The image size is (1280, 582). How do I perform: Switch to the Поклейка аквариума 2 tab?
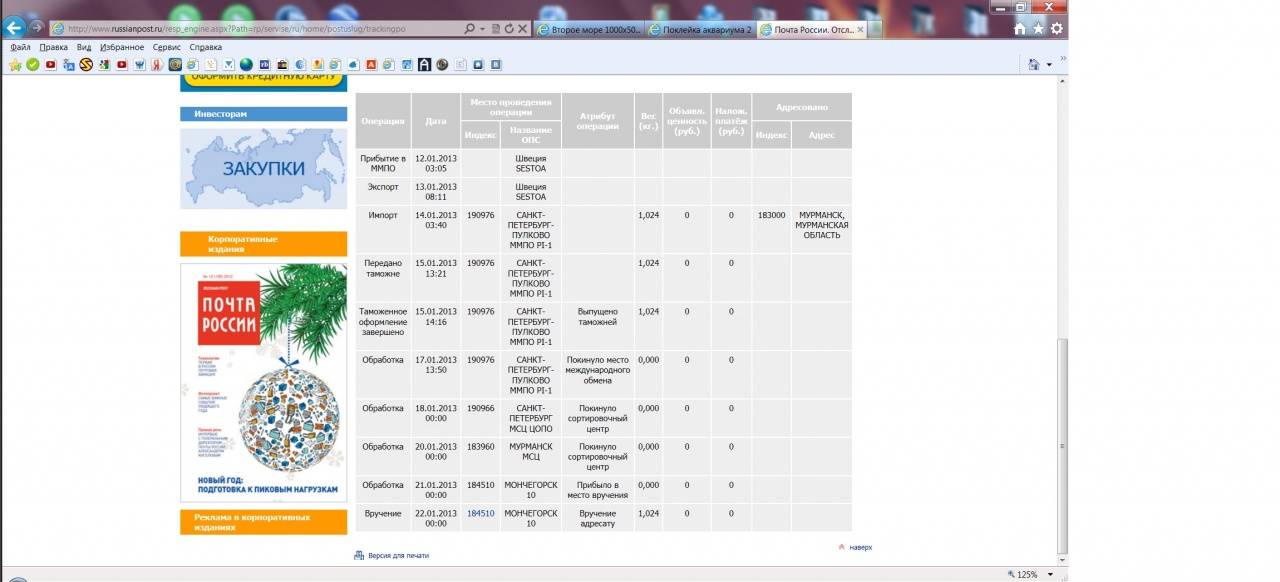coord(700,29)
